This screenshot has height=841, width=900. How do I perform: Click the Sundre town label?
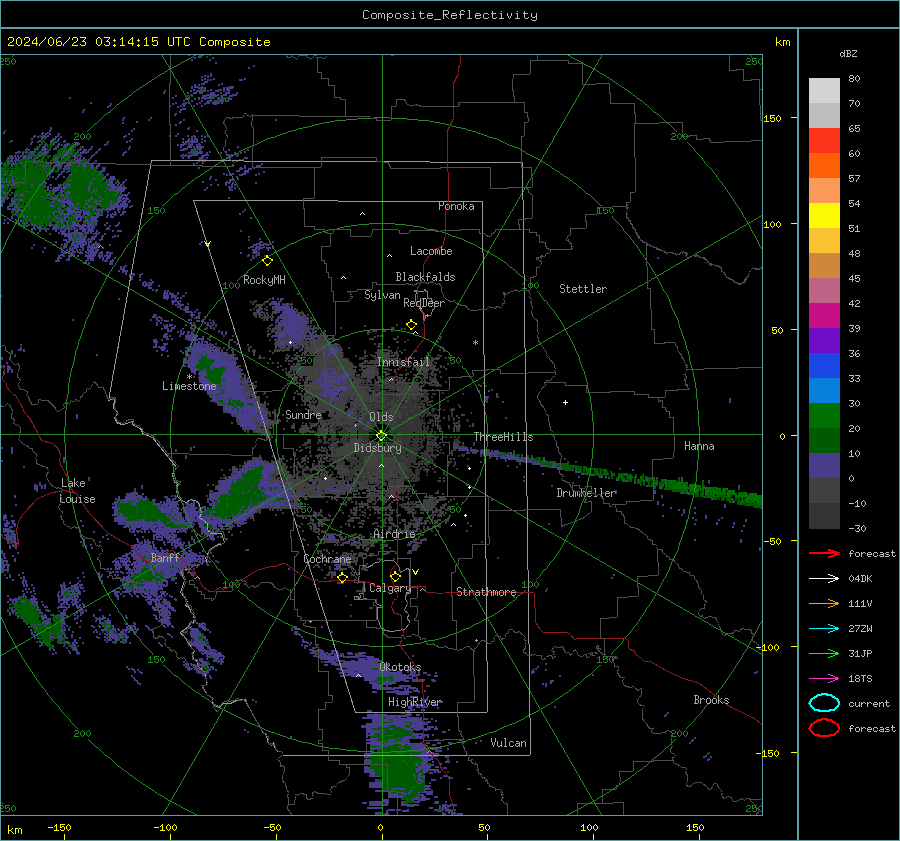point(303,415)
